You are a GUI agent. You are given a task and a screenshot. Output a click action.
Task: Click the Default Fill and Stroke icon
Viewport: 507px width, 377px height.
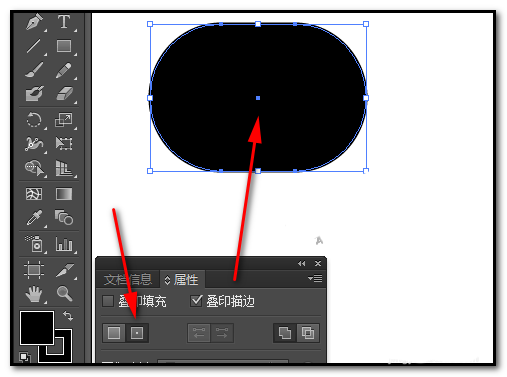click(25, 358)
